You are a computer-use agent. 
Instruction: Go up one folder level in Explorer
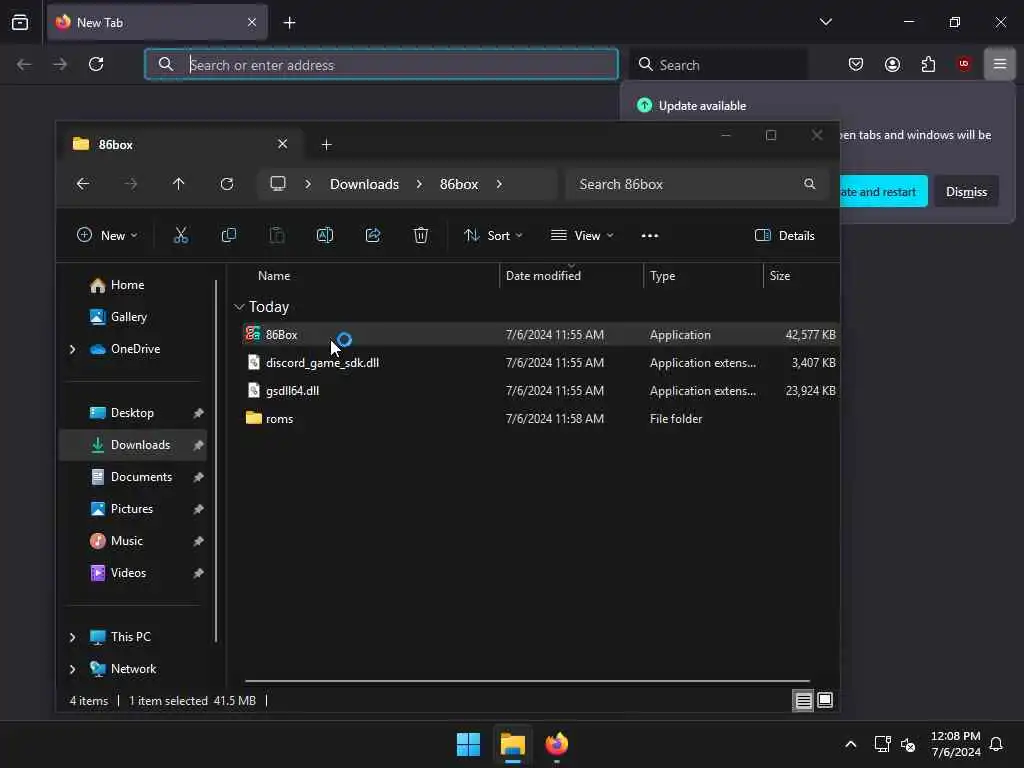click(178, 184)
